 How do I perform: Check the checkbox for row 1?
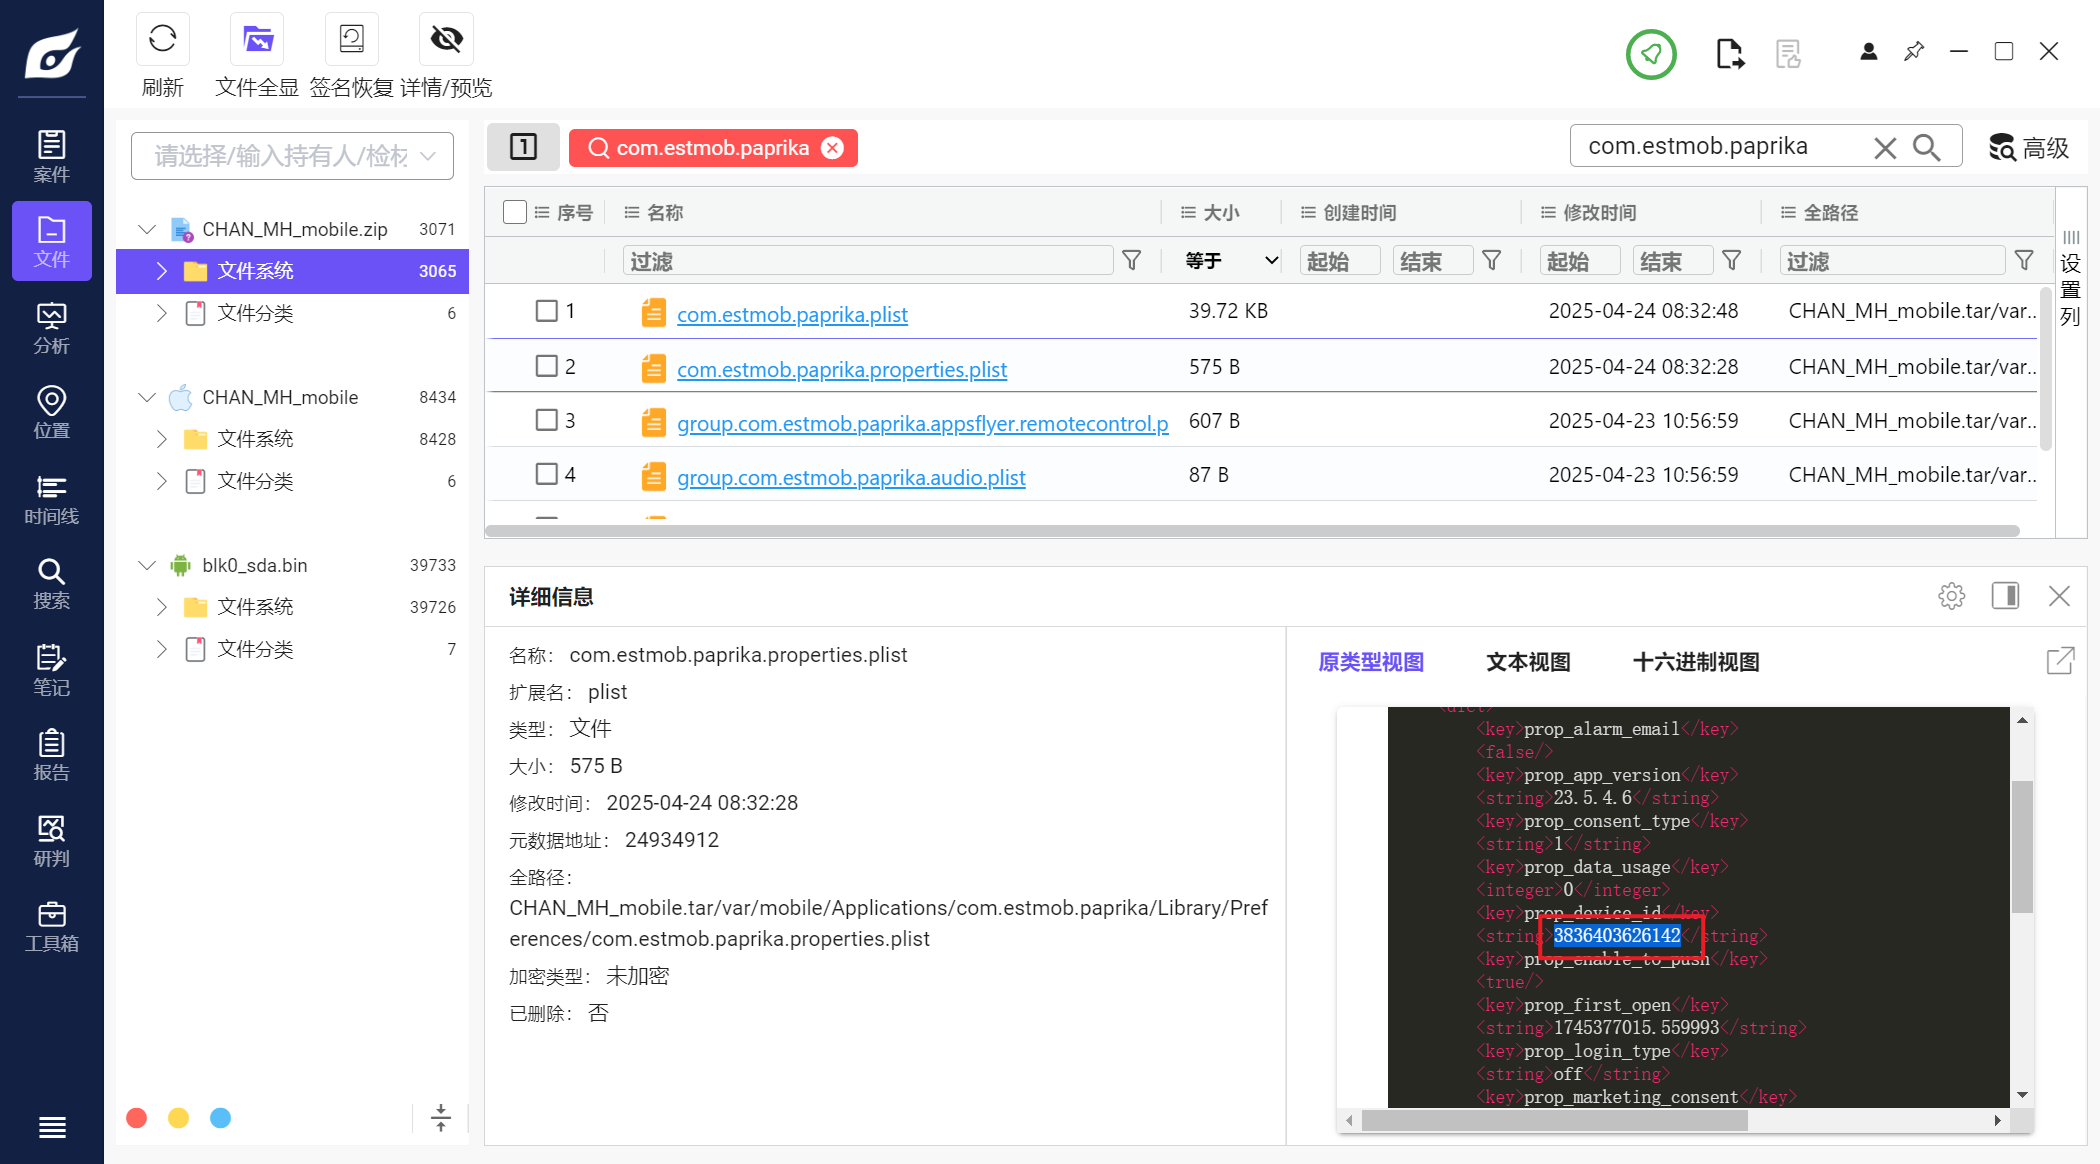click(x=546, y=311)
